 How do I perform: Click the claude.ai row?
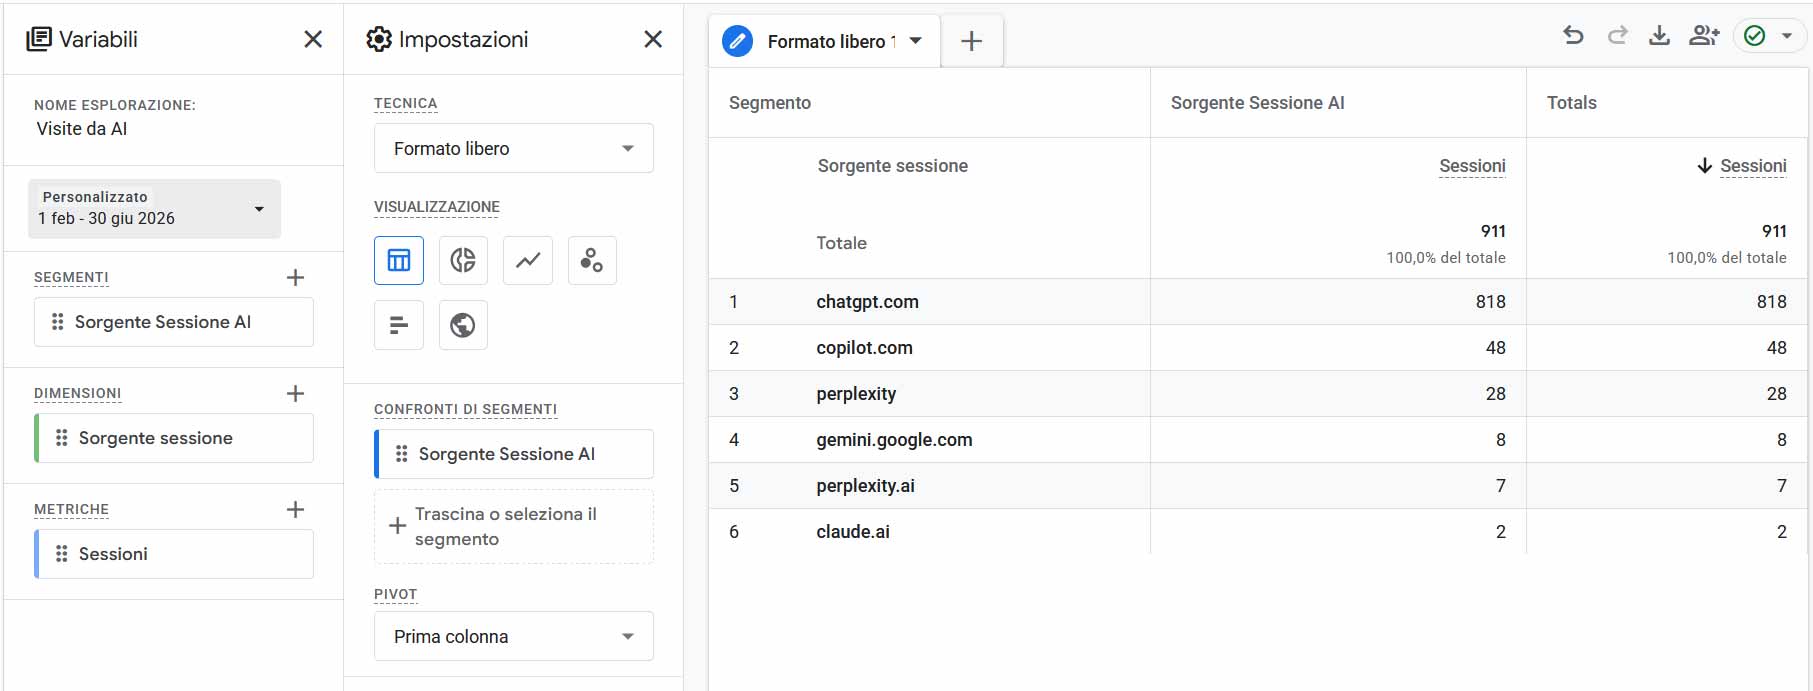(1258, 532)
